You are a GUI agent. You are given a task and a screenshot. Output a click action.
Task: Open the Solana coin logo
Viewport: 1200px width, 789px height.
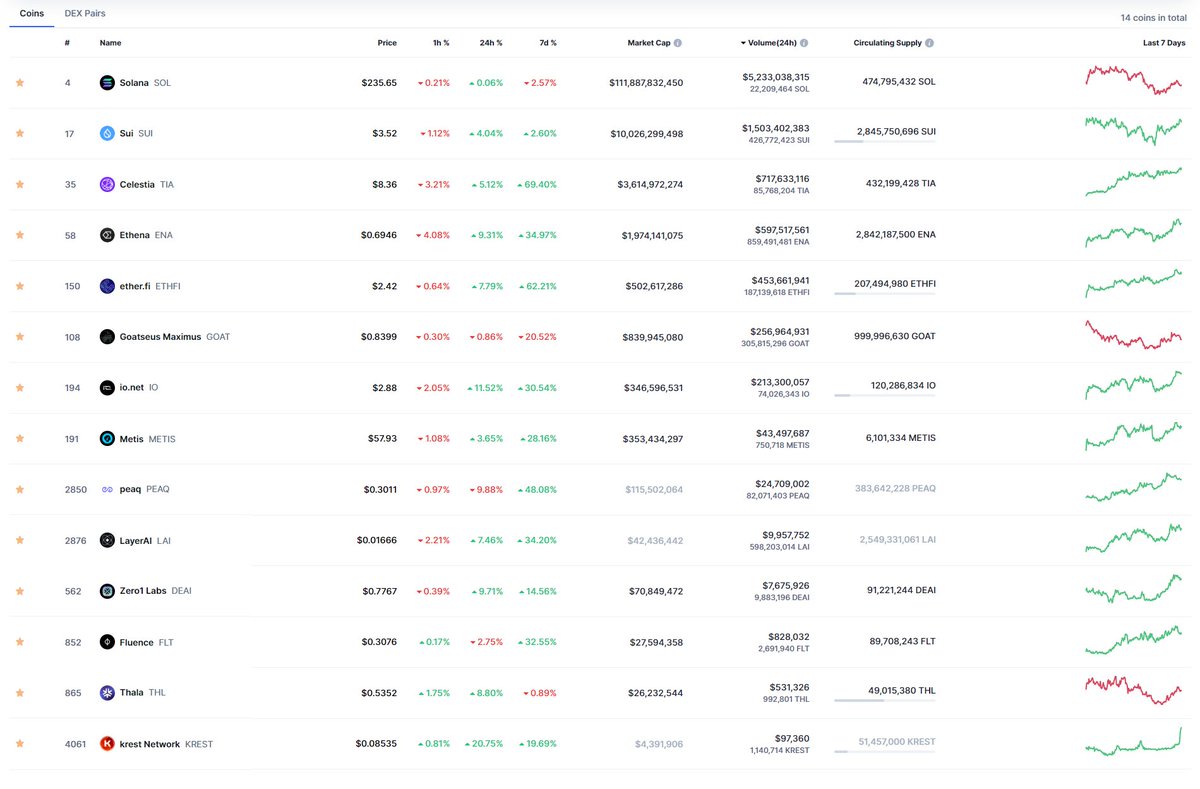[x=107, y=83]
